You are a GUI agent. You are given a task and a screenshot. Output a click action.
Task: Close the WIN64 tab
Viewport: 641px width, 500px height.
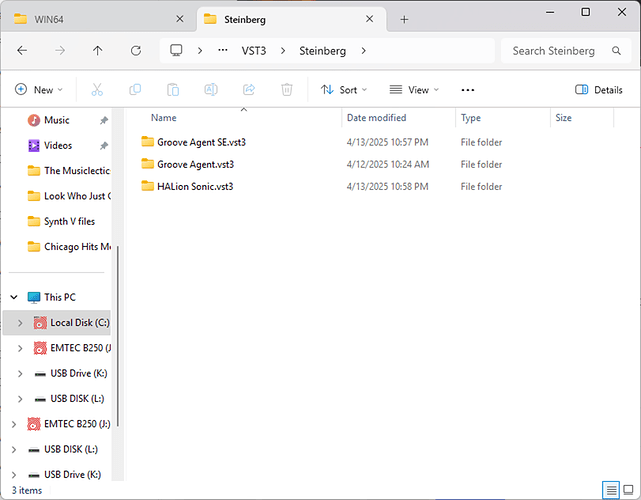tap(179, 19)
